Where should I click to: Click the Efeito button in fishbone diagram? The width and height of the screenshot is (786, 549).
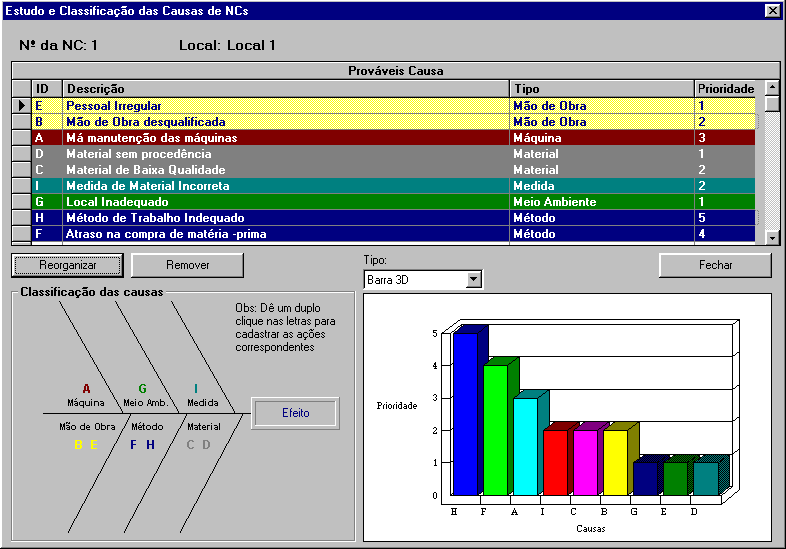(x=295, y=413)
